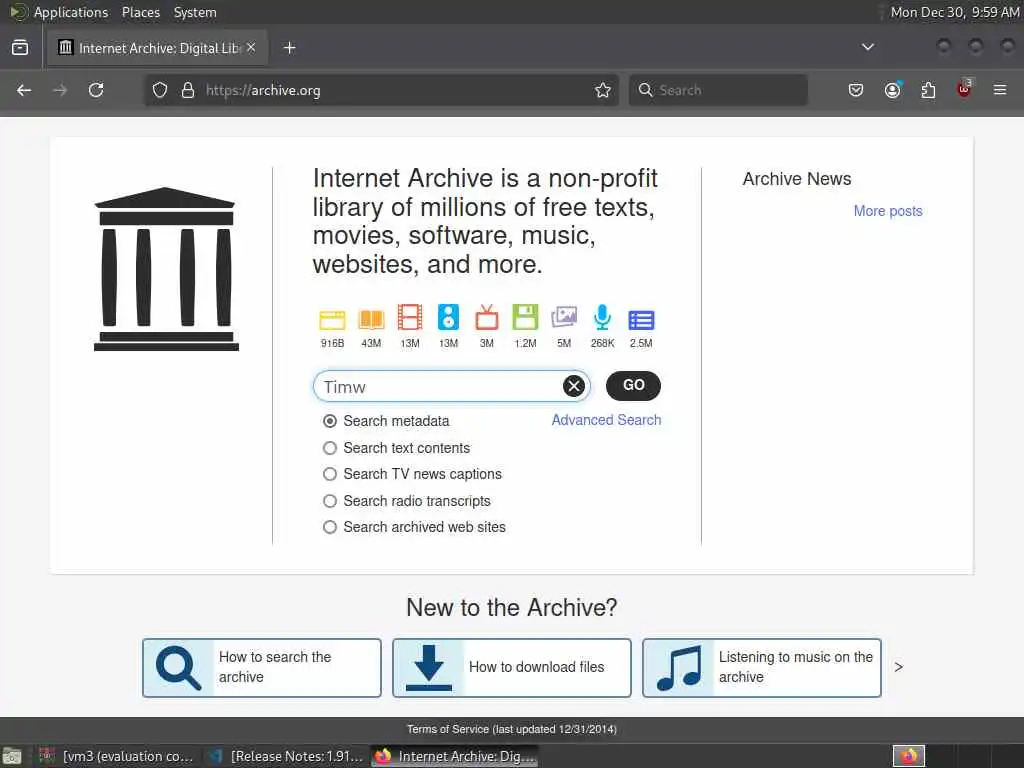Open the Extensions puzzle icon

click(928, 90)
